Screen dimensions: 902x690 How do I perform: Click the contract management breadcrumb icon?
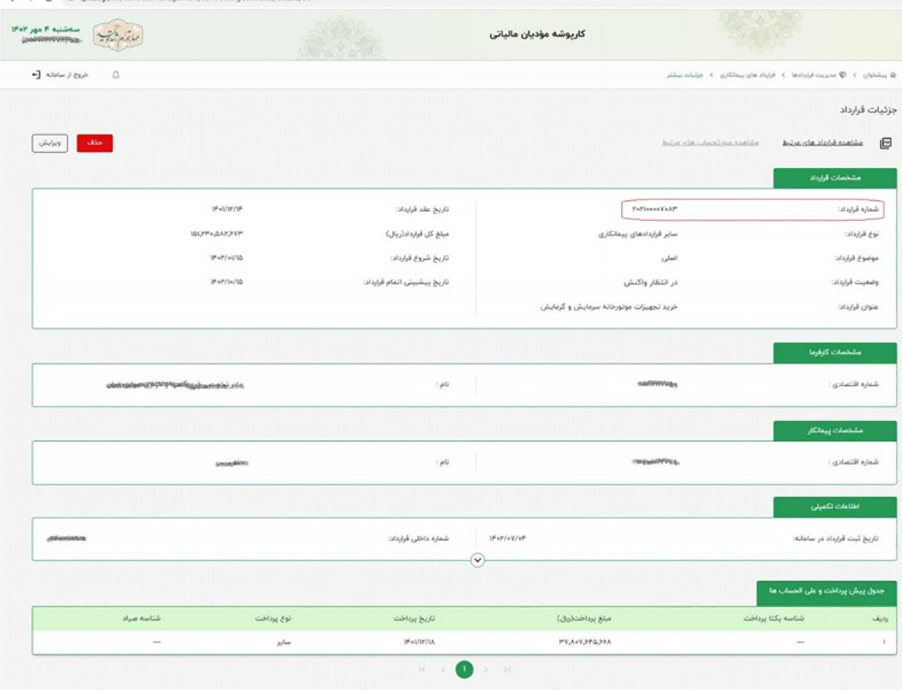pos(842,75)
